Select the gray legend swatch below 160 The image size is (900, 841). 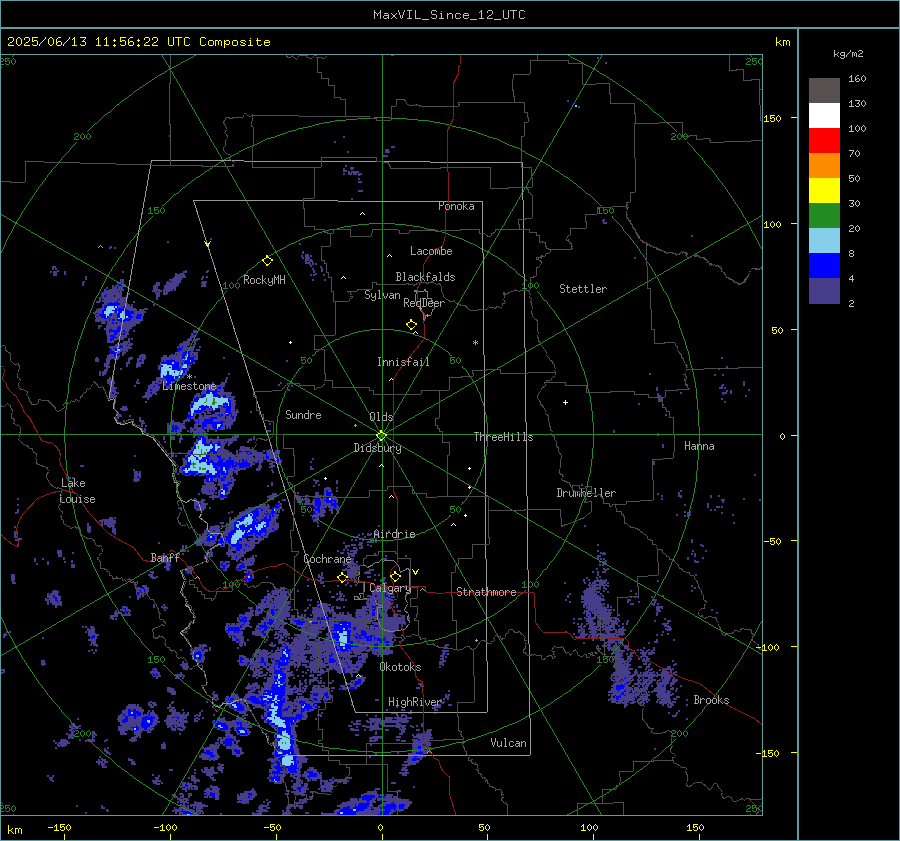[x=824, y=90]
